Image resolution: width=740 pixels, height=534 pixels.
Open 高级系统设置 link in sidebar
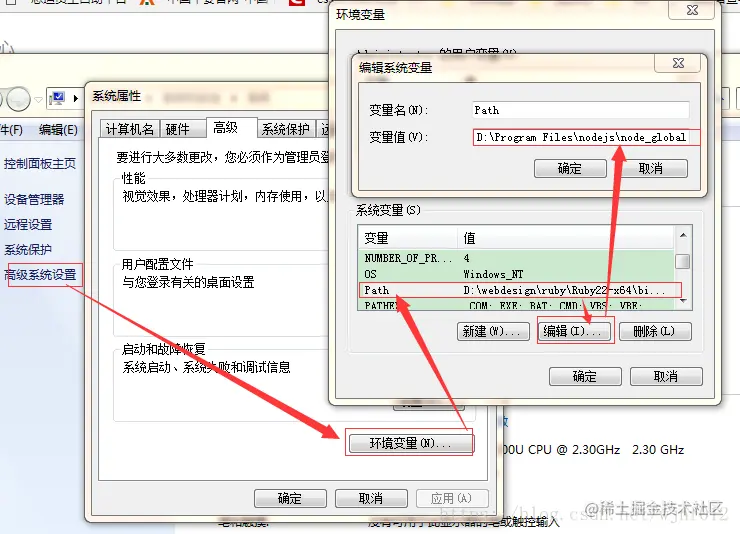[x=41, y=275]
